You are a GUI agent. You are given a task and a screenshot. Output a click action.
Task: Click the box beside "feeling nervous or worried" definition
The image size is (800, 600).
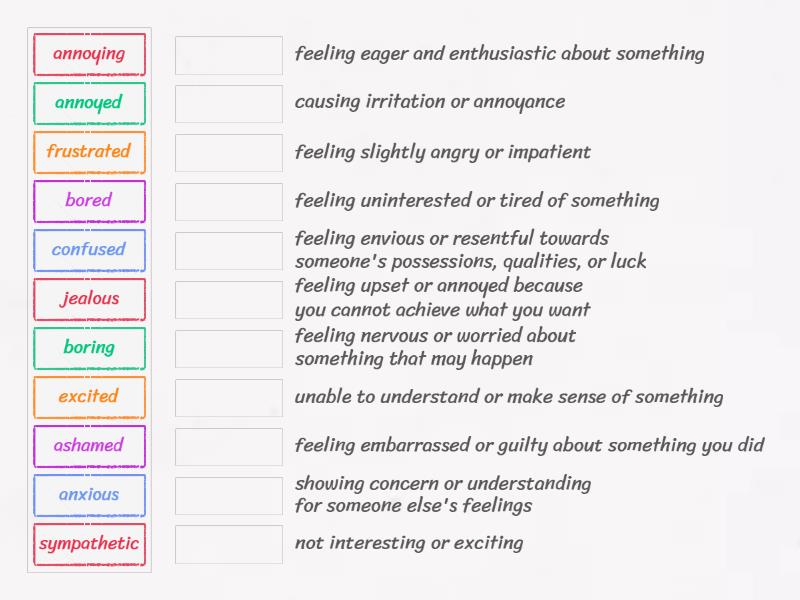228,348
